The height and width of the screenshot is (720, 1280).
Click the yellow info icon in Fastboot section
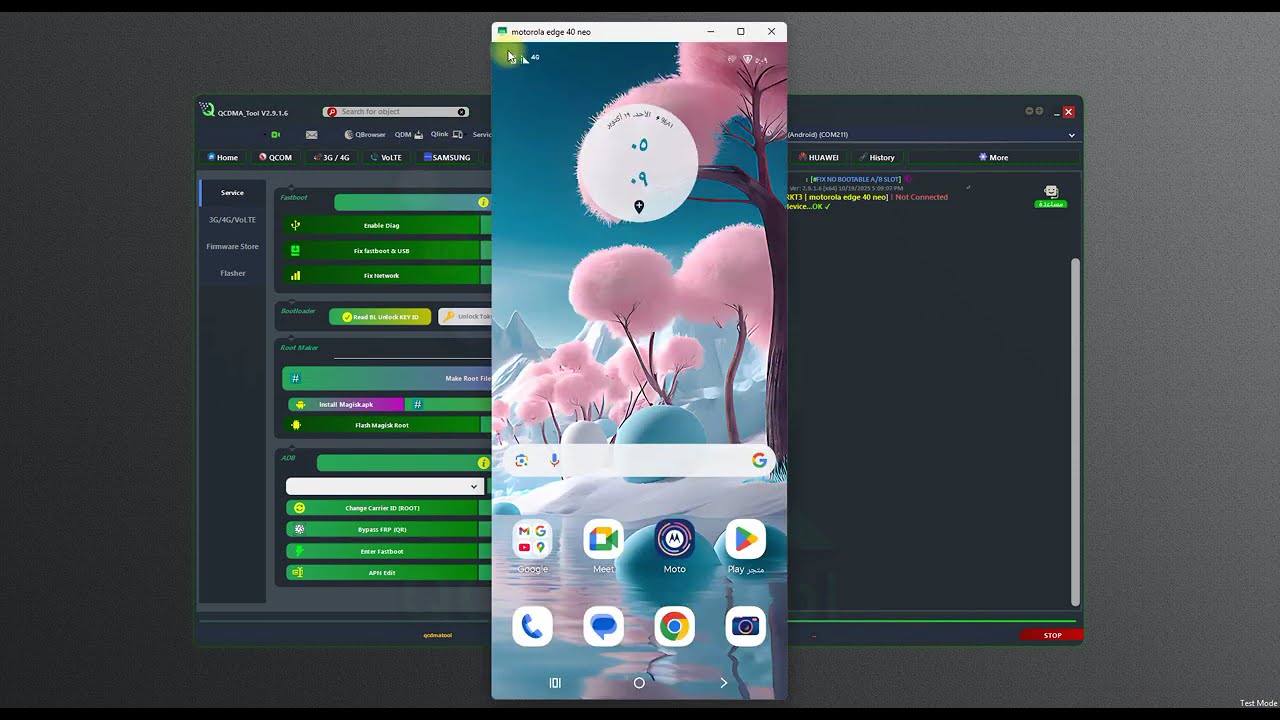[484, 202]
